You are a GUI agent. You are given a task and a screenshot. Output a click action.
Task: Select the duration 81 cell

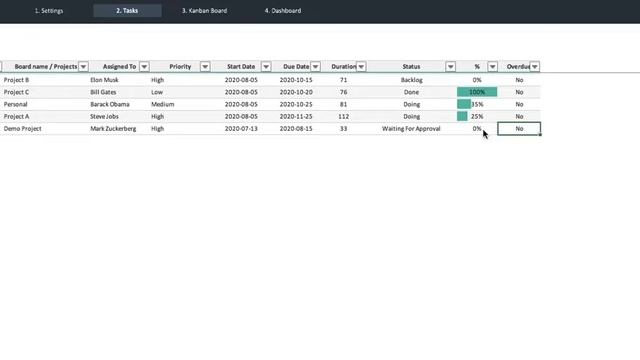[x=343, y=104]
